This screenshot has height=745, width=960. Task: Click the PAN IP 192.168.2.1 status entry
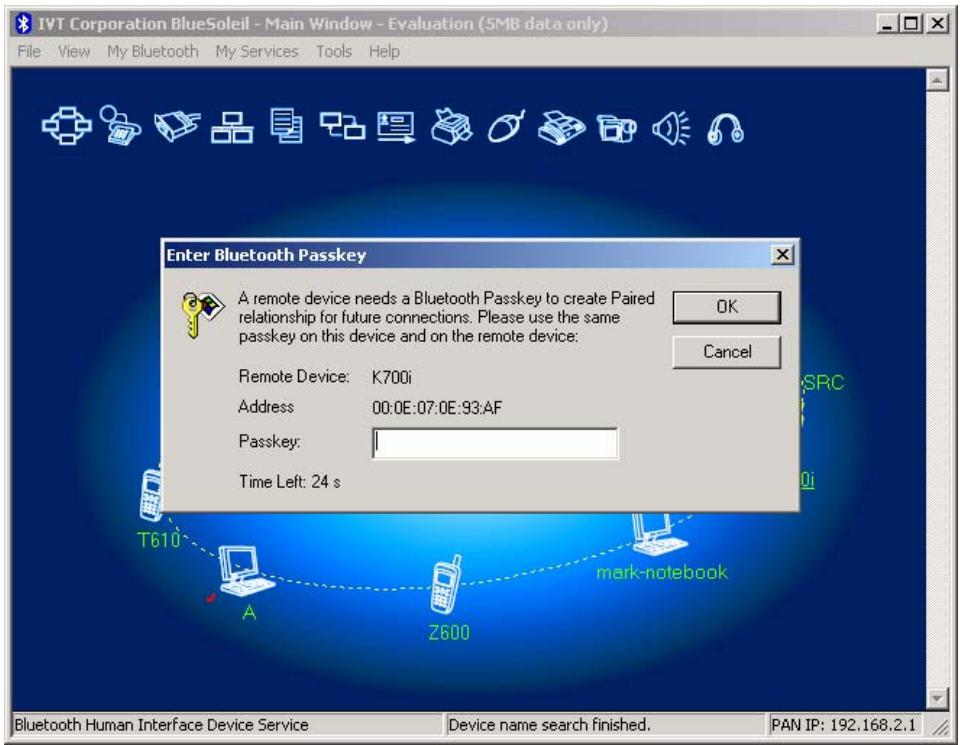point(843,725)
